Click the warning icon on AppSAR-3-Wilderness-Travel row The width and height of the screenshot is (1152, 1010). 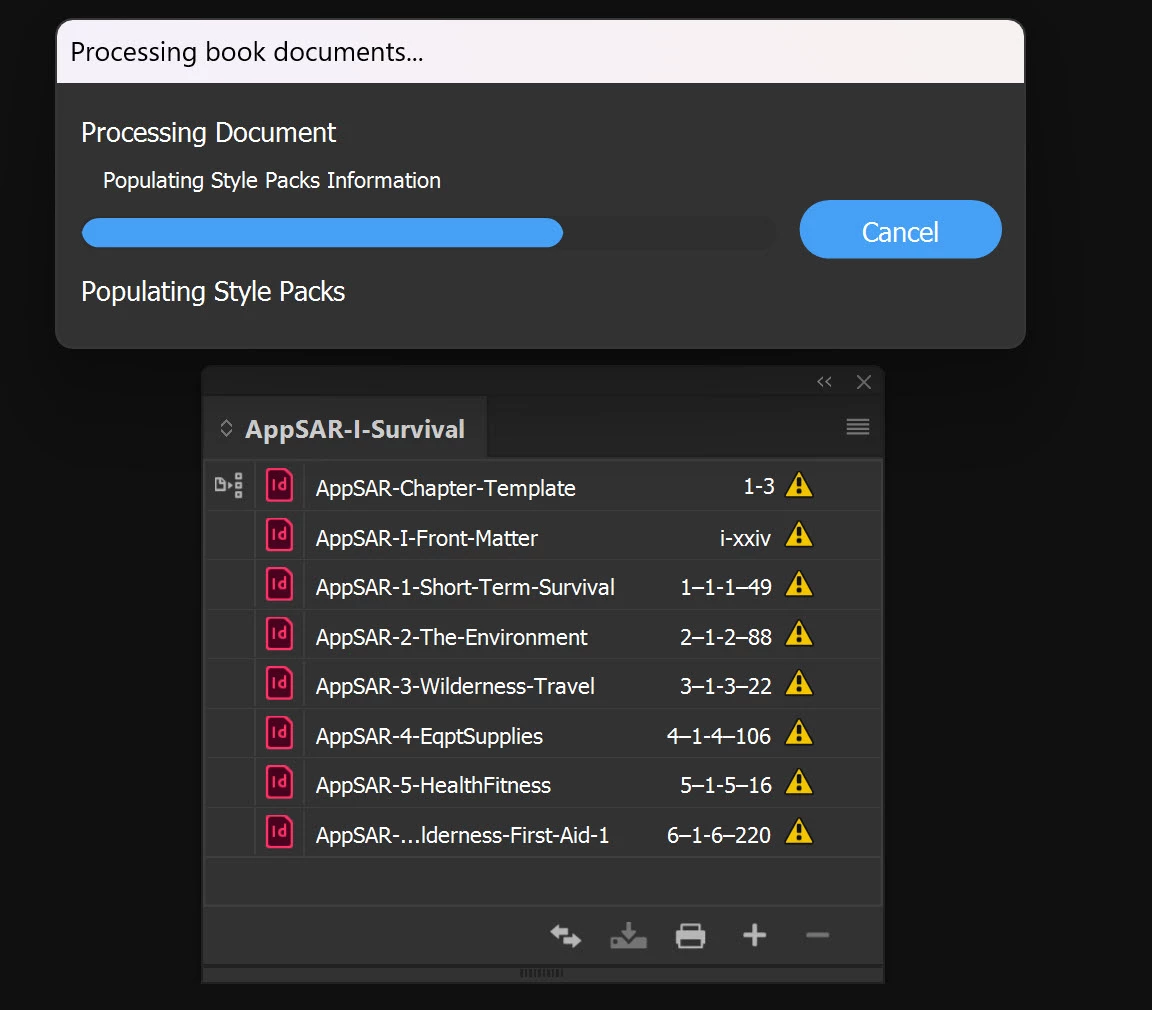[799, 683]
